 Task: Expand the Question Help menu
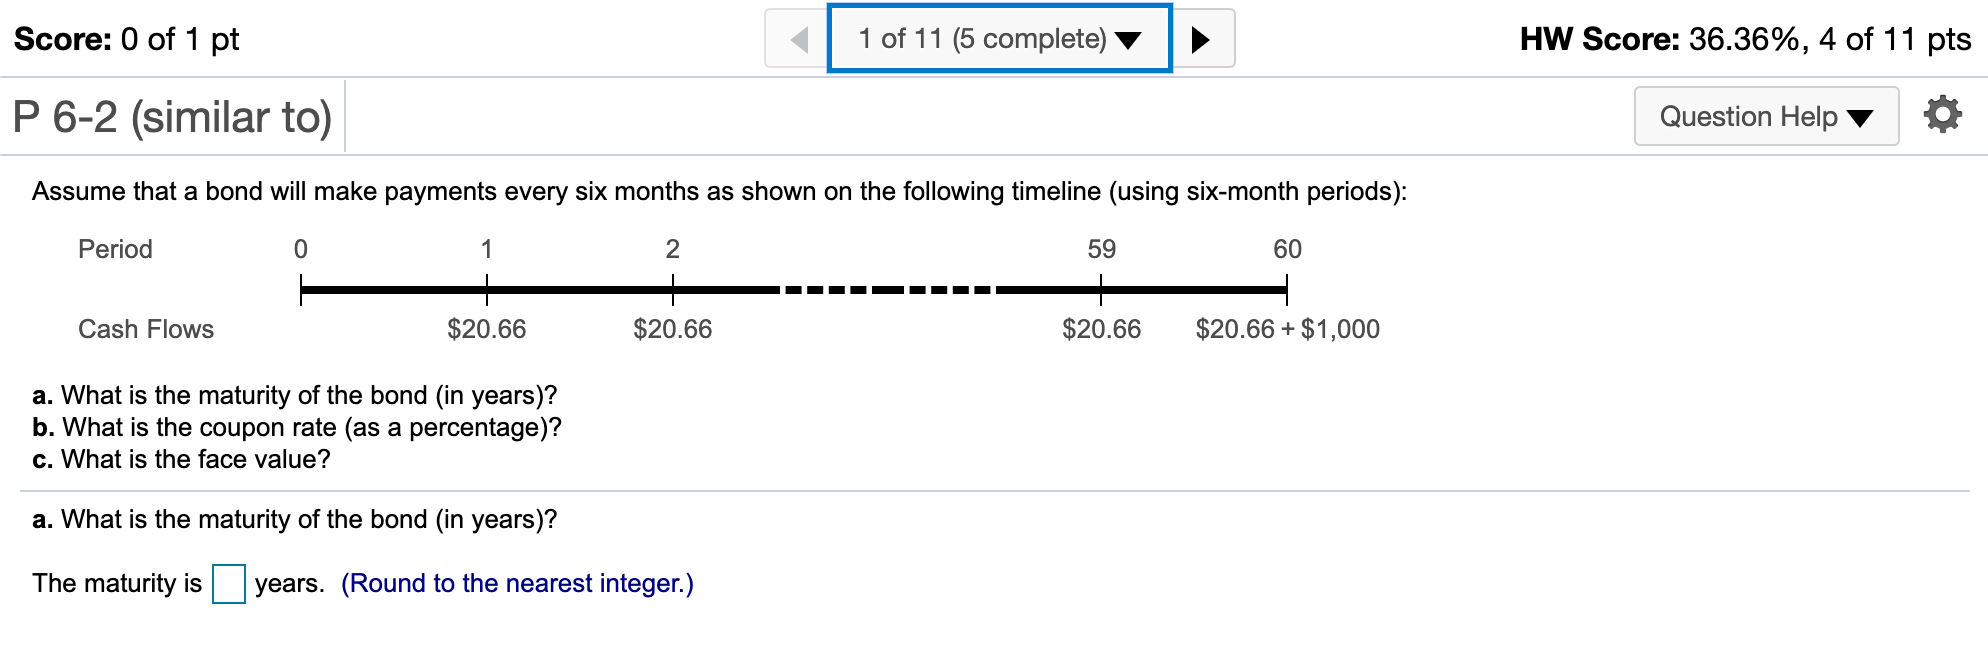click(1766, 116)
